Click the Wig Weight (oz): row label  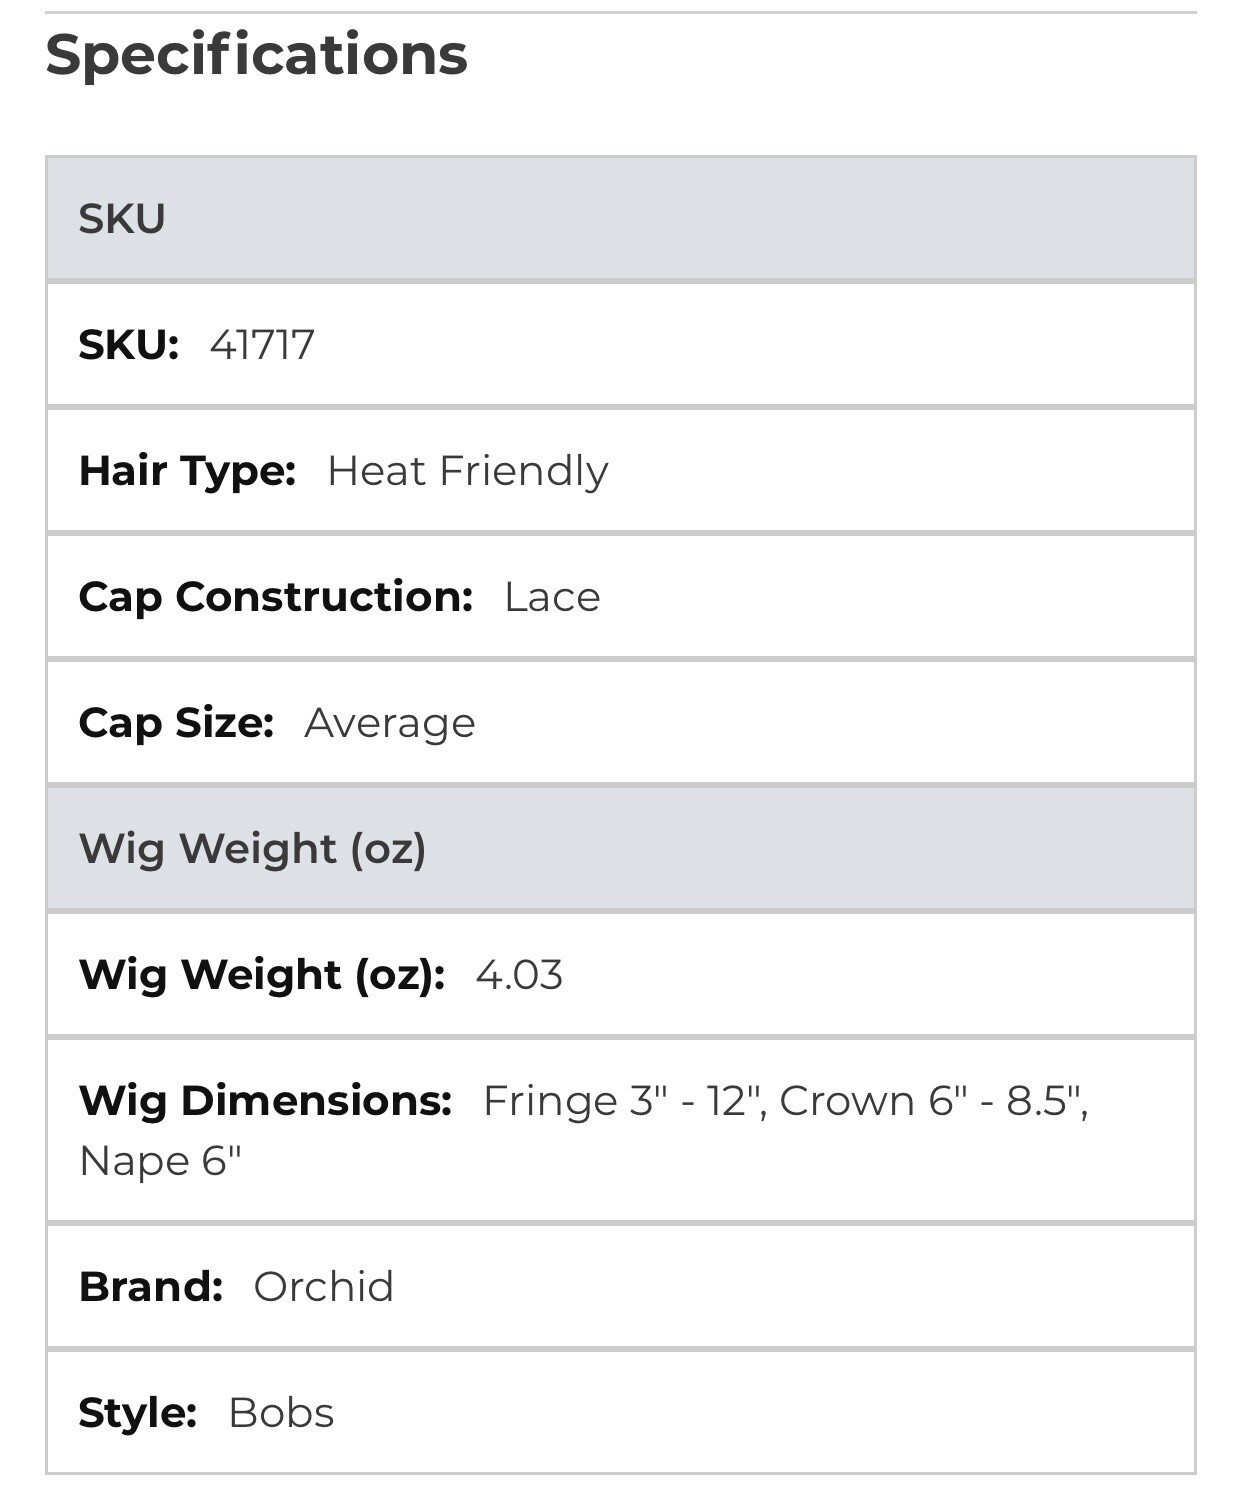(262, 975)
